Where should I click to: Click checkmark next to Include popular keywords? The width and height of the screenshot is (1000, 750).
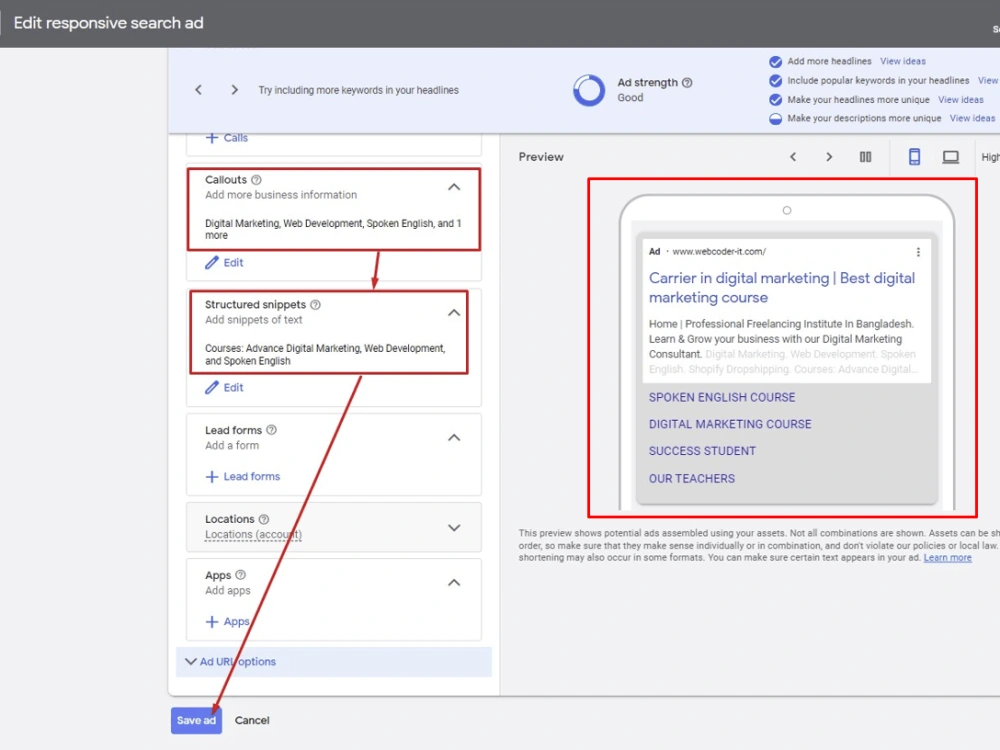coord(776,81)
